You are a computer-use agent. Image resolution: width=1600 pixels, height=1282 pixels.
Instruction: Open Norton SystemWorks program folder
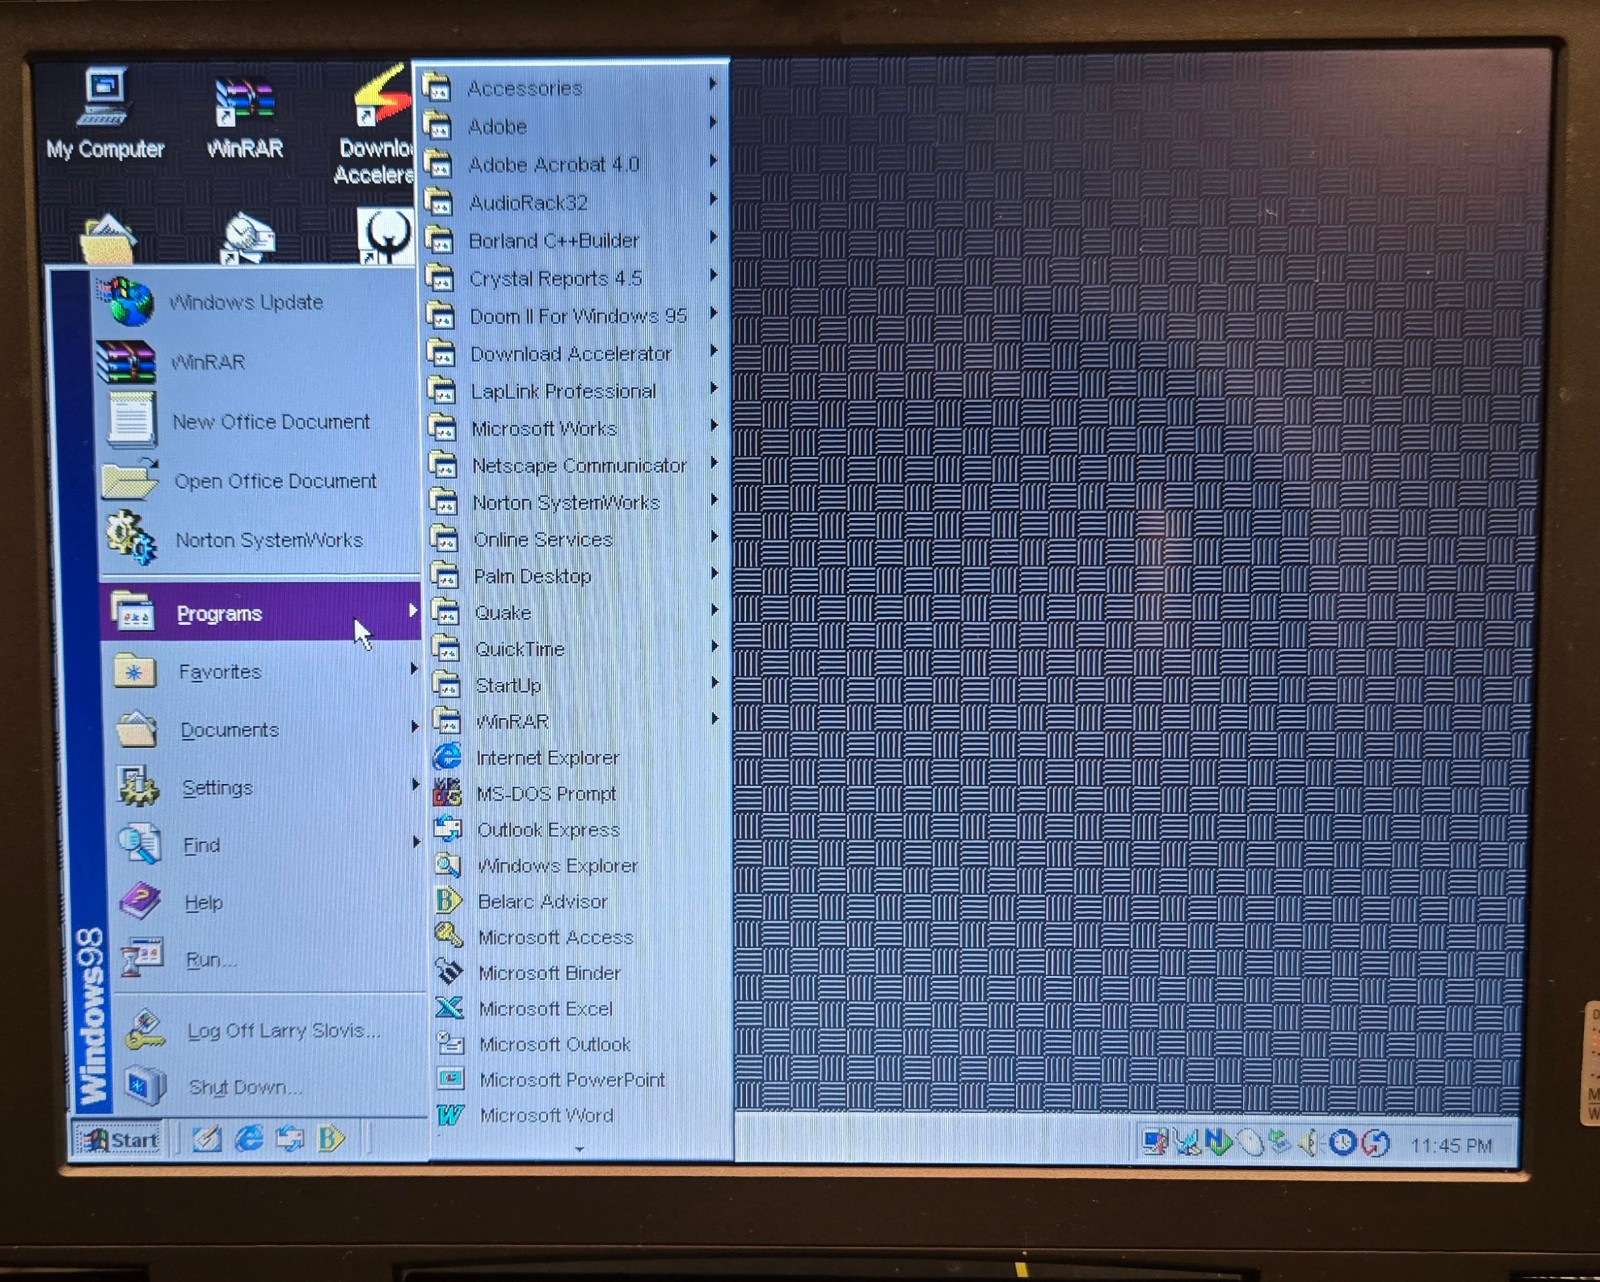coord(575,502)
